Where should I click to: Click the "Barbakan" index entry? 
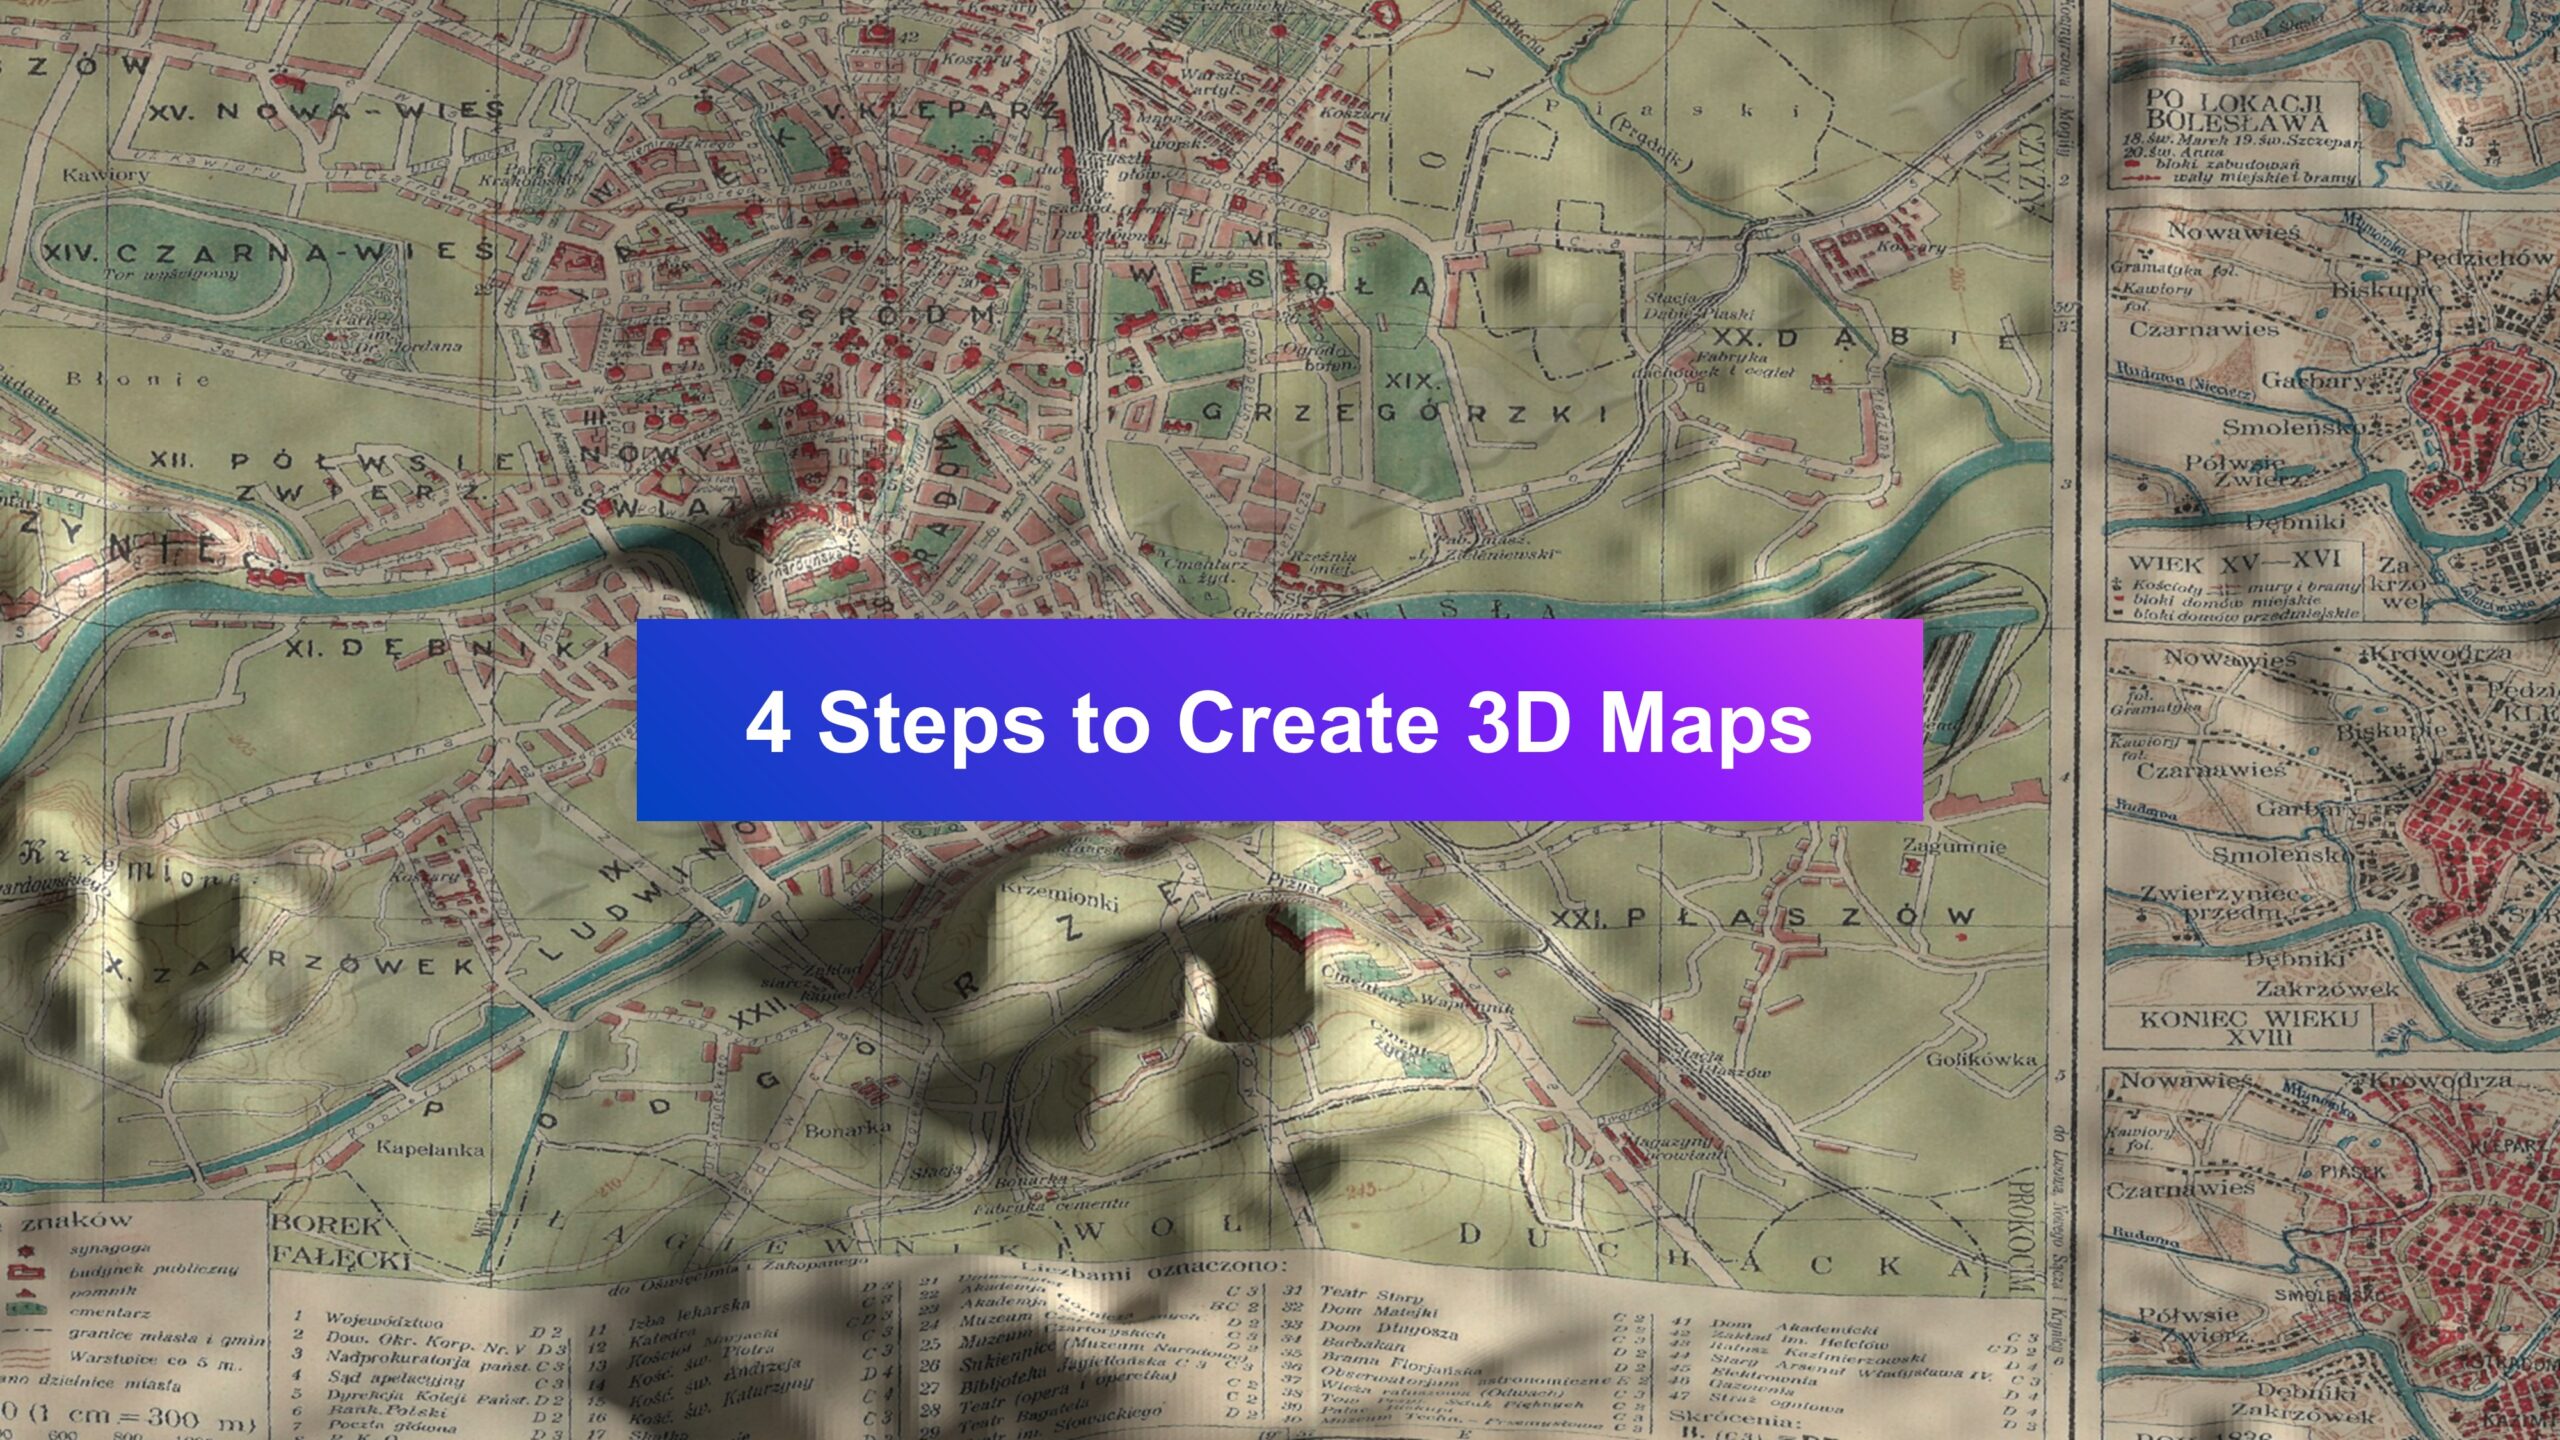coord(1364,1345)
